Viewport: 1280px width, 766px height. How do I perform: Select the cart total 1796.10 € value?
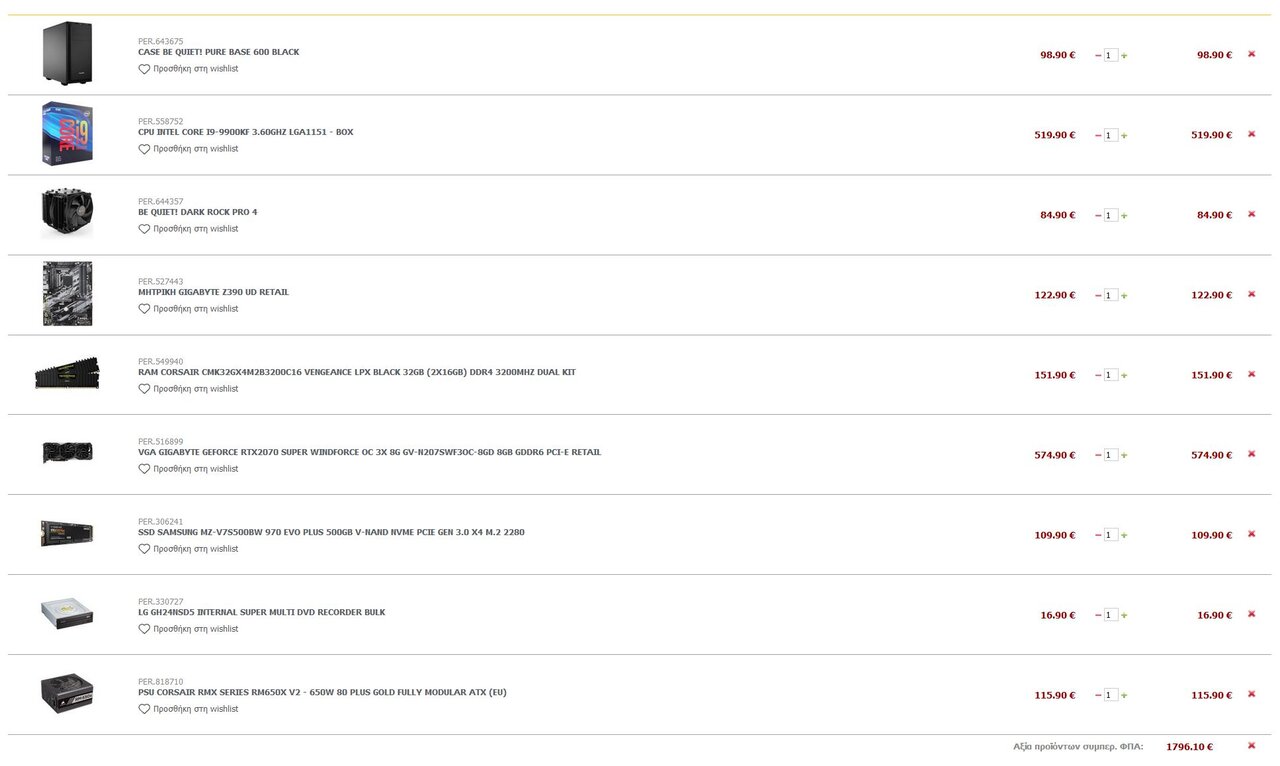pyautogui.click(x=1190, y=747)
